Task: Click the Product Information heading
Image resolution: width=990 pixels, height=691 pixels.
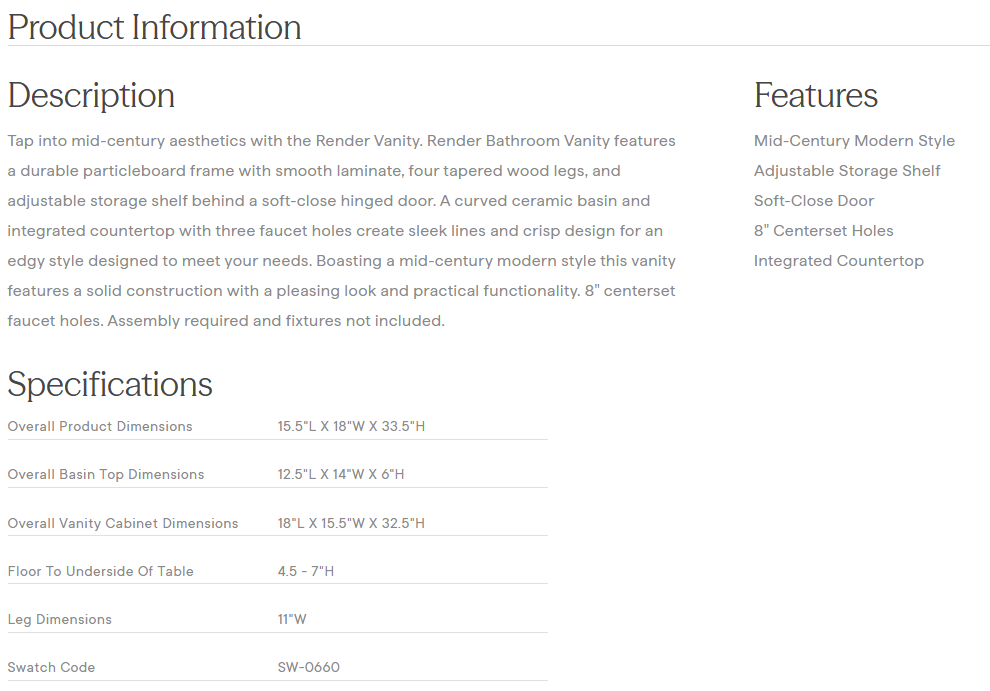Action: pyautogui.click(x=154, y=27)
